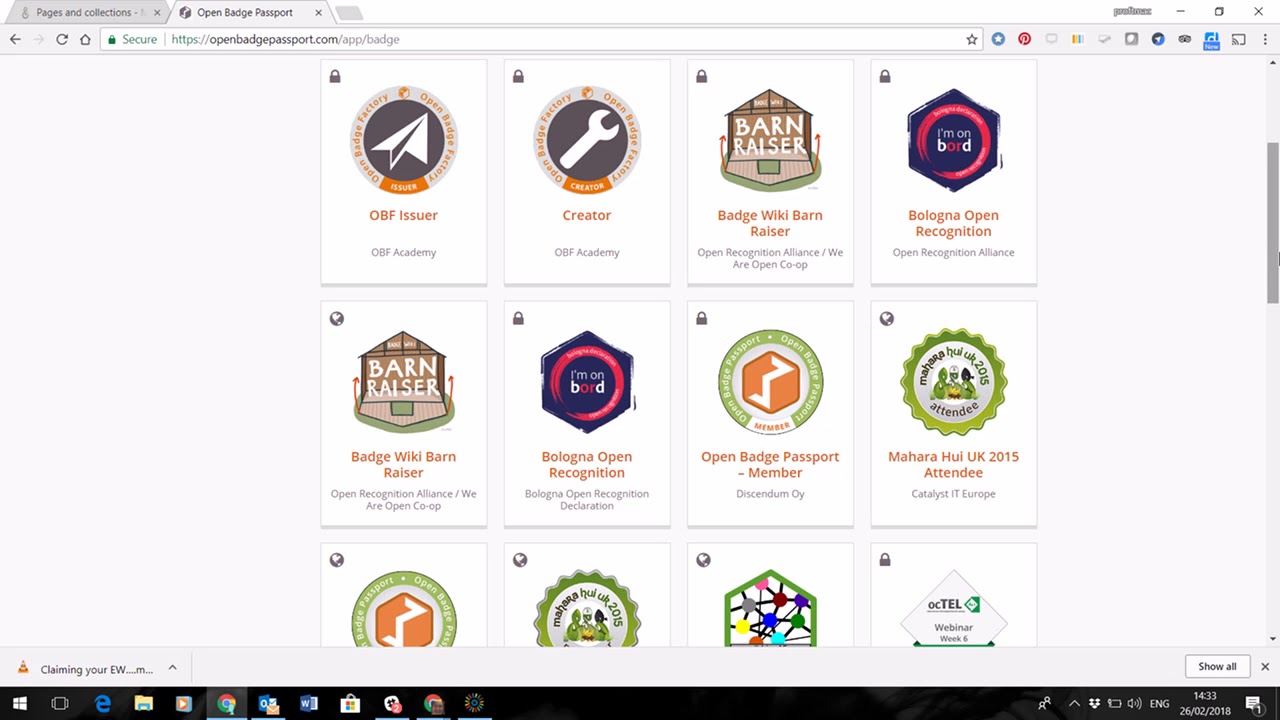Image resolution: width=1280 pixels, height=720 pixels.
Task: Click the blue paper-plane extension icon
Action: click(1158, 39)
